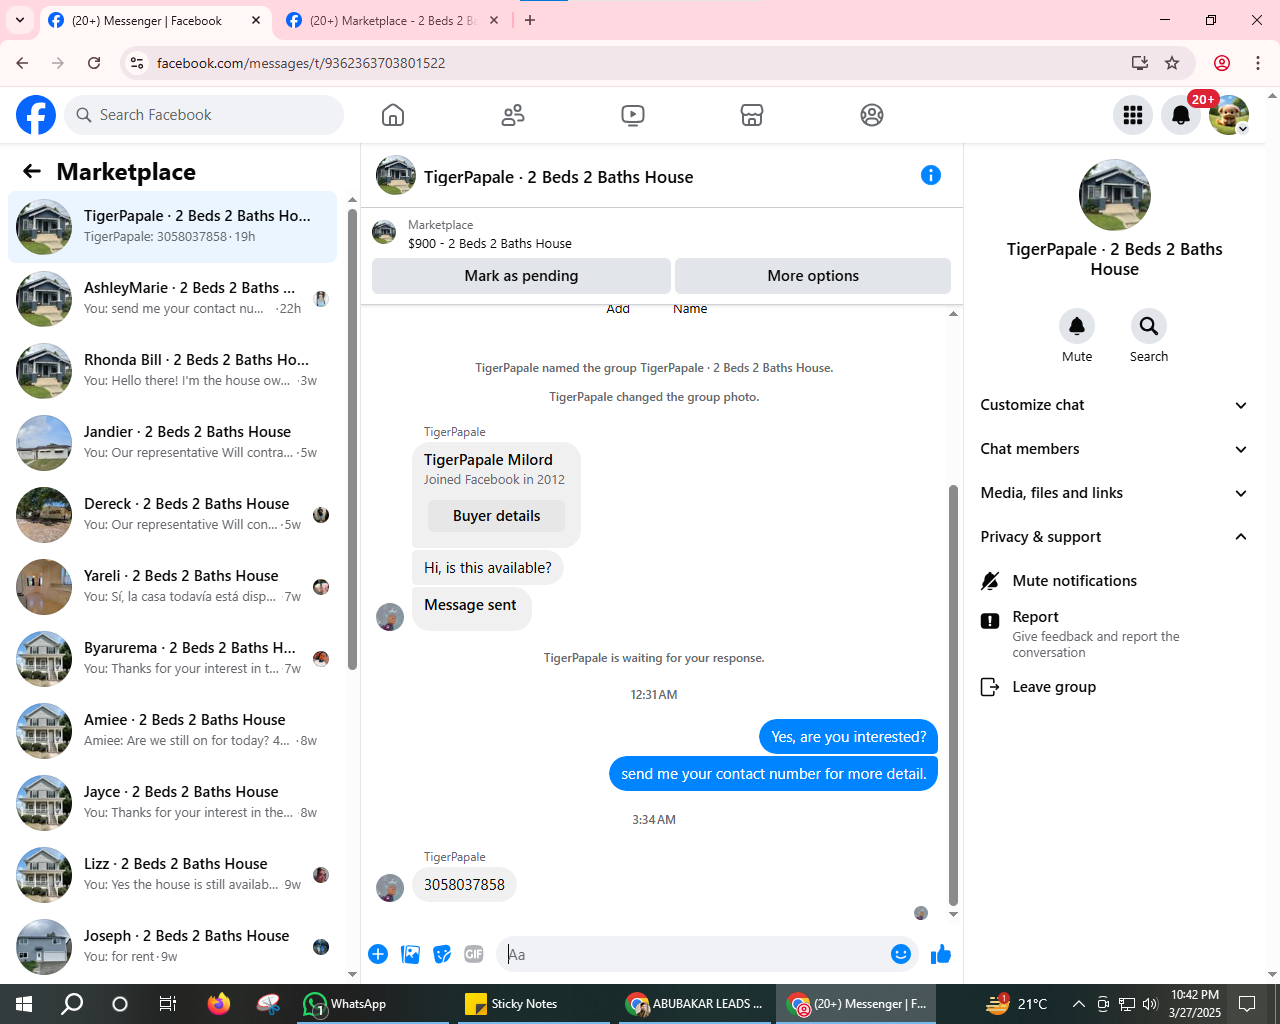This screenshot has height=1024, width=1280.
Task: Open Windows taskbar search
Action: [x=72, y=1004]
